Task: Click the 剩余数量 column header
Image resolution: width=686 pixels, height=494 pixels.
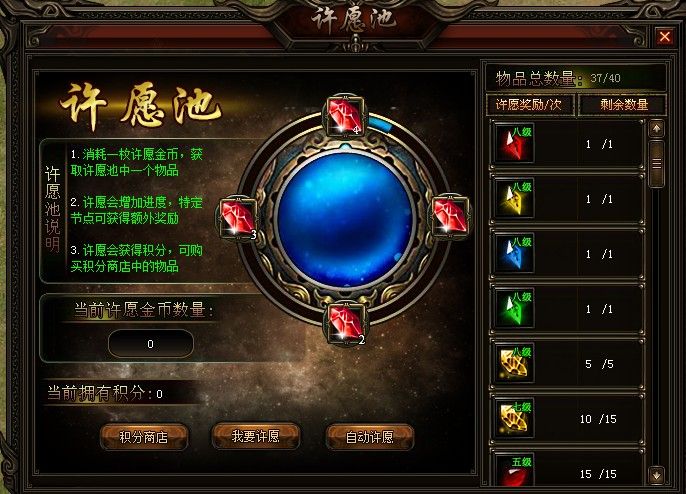Action: coord(623,105)
